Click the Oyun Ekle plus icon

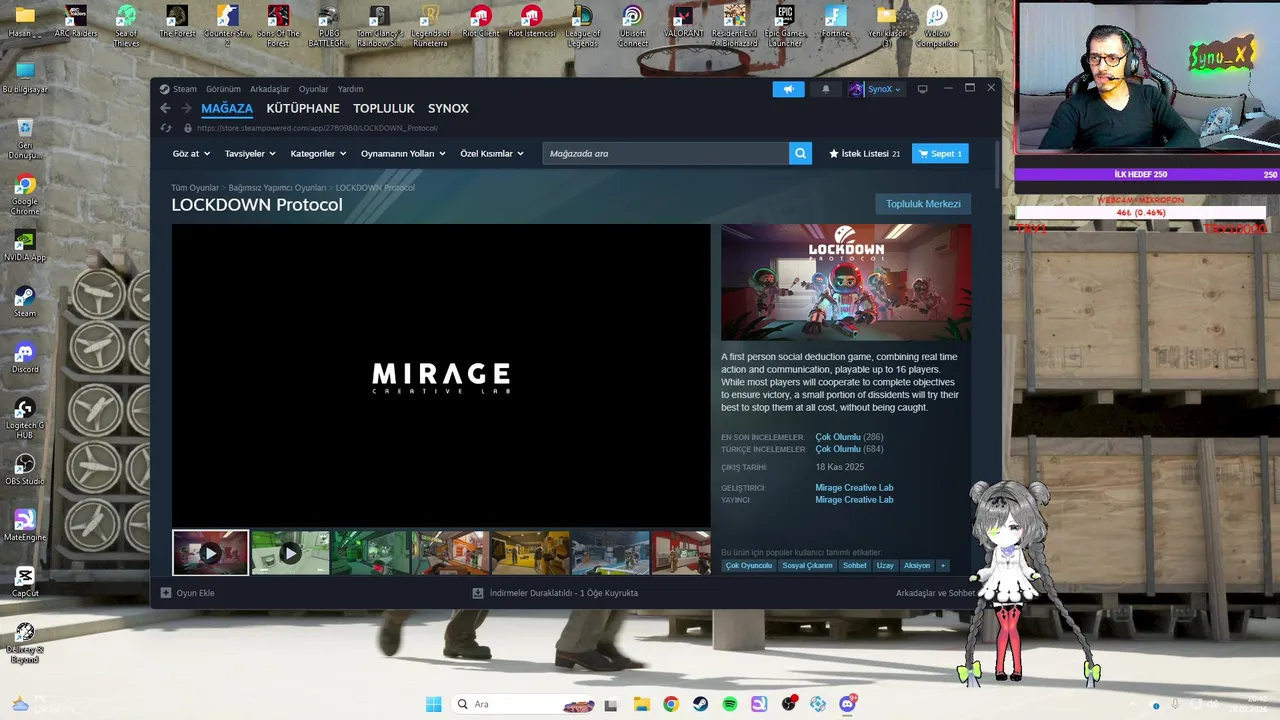click(166, 593)
